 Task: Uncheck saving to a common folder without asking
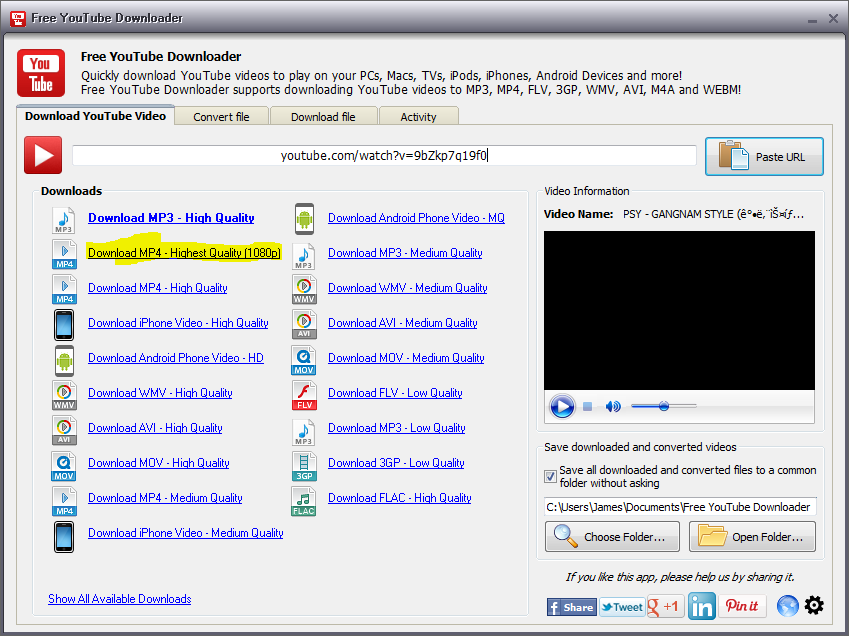click(x=551, y=476)
